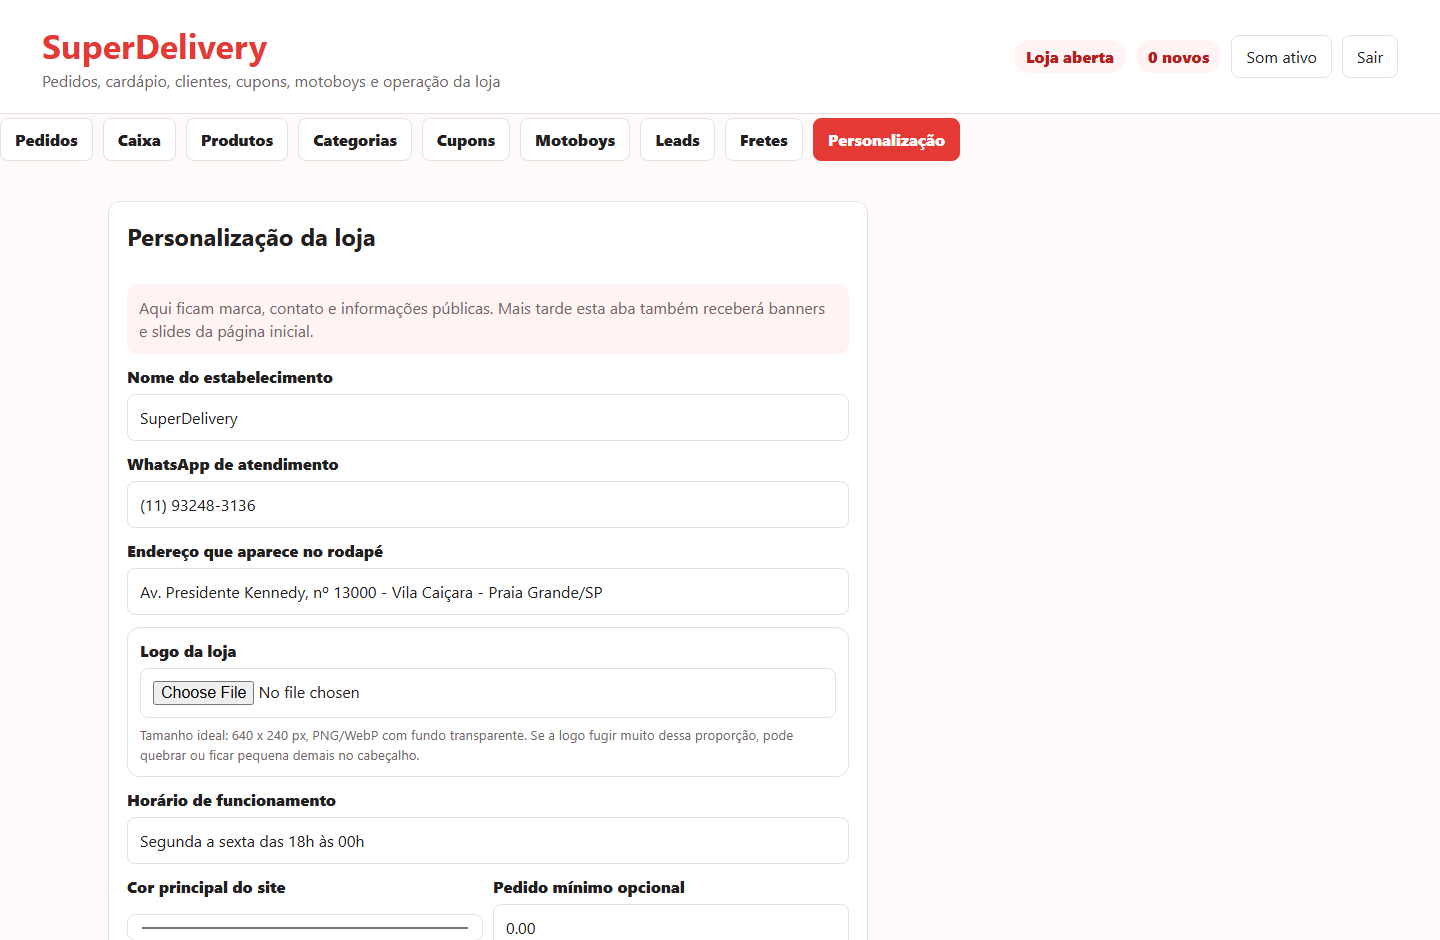Click the header subtitle 'Pedidos, cardápio, clientes'
The image size is (1440, 940).
point(271,82)
